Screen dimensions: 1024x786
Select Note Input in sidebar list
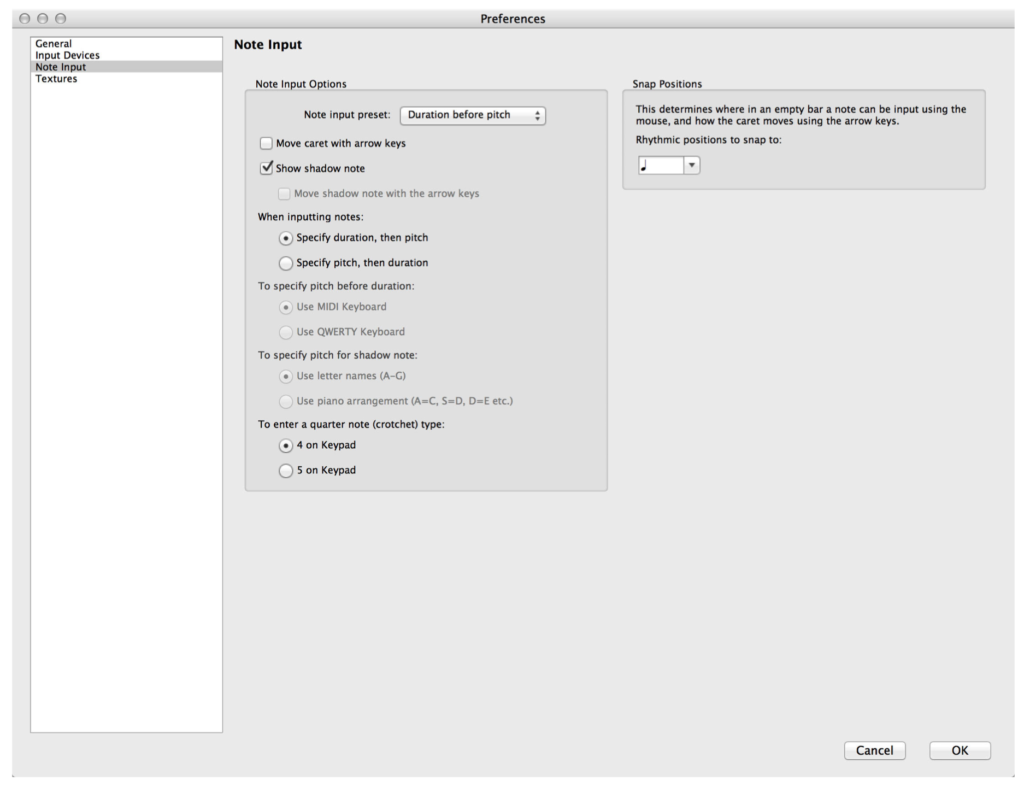tap(60, 67)
